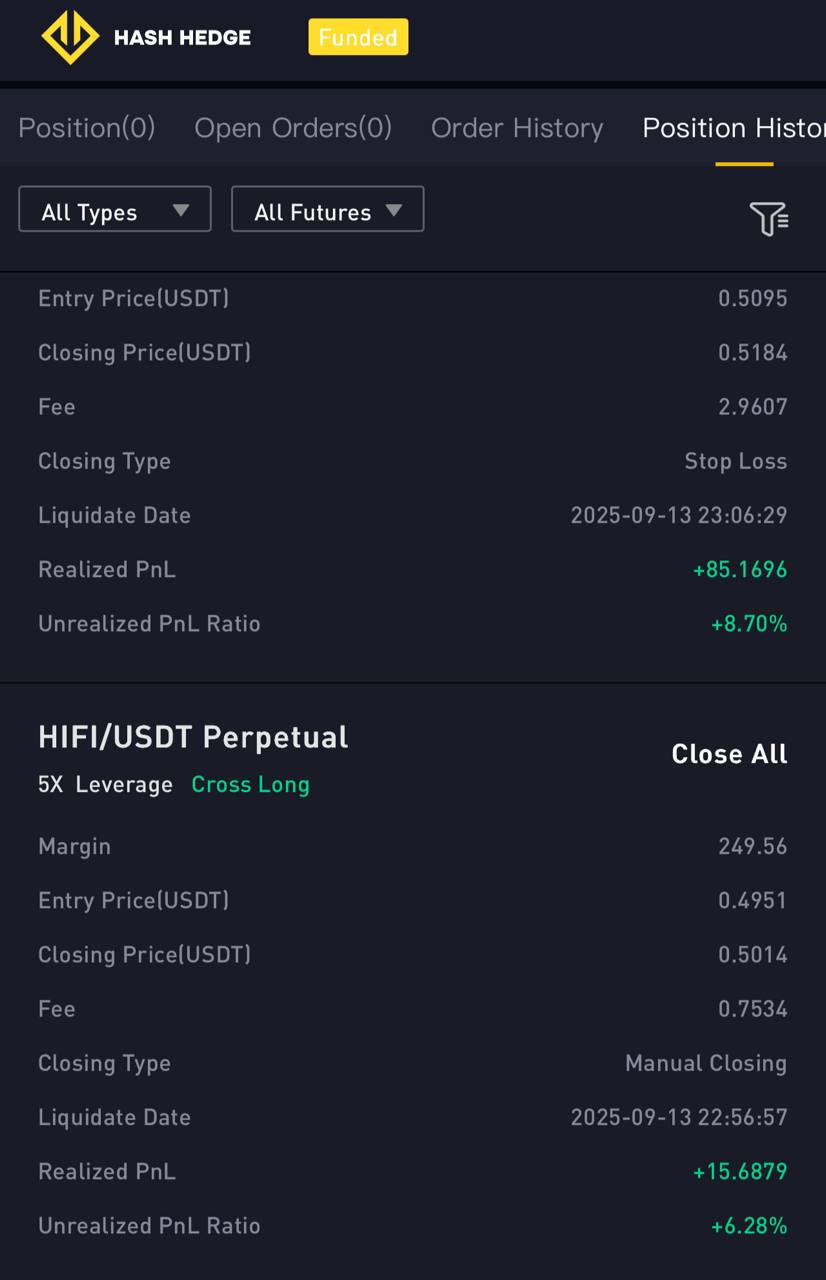Open the Open Orders(0) tab
Image resolution: width=826 pixels, height=1280 pixels.
point(293,128)
